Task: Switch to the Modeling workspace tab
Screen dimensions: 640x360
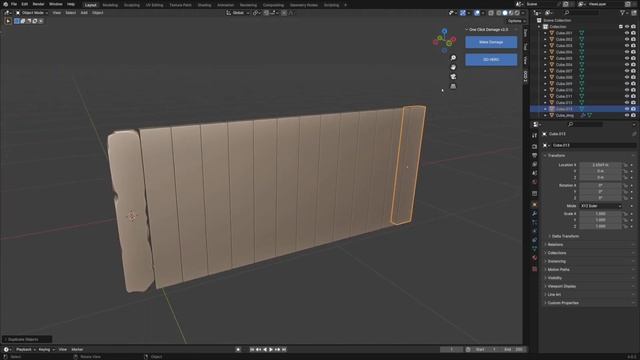Action: 110,5
